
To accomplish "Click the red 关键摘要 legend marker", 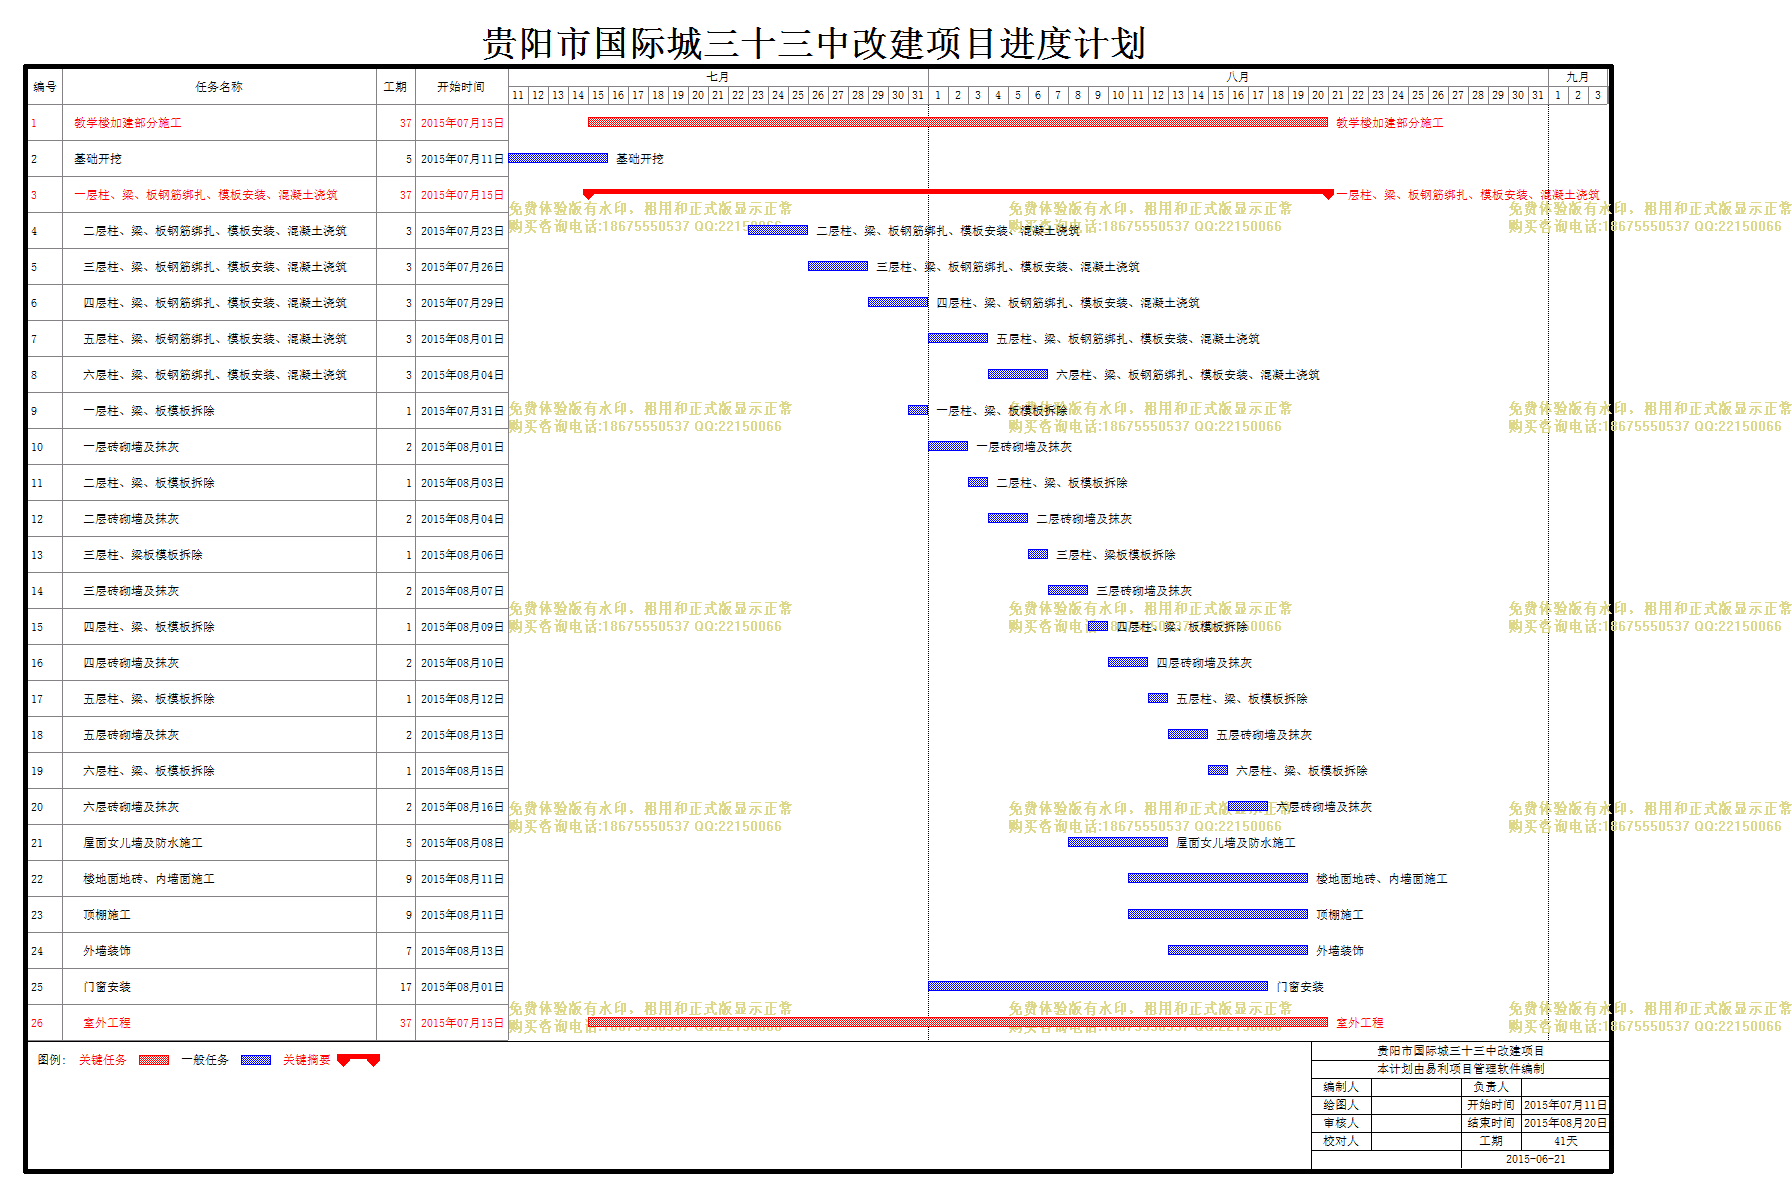I will point(359,1060).
